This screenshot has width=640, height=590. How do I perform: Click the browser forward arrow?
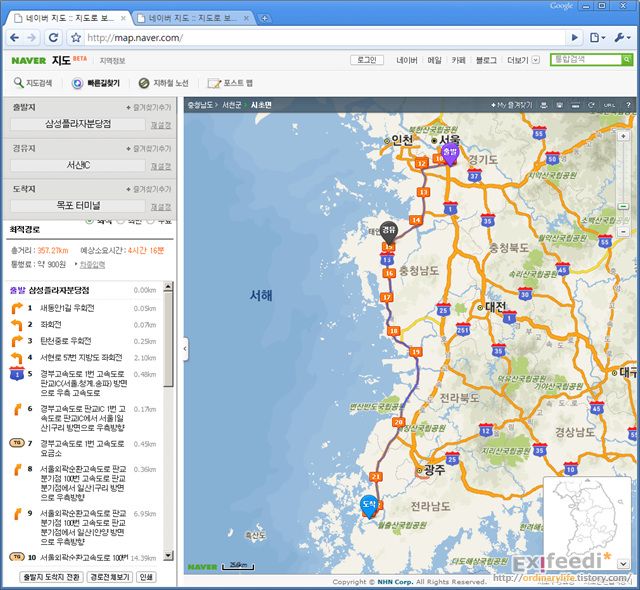pos(32,38)
